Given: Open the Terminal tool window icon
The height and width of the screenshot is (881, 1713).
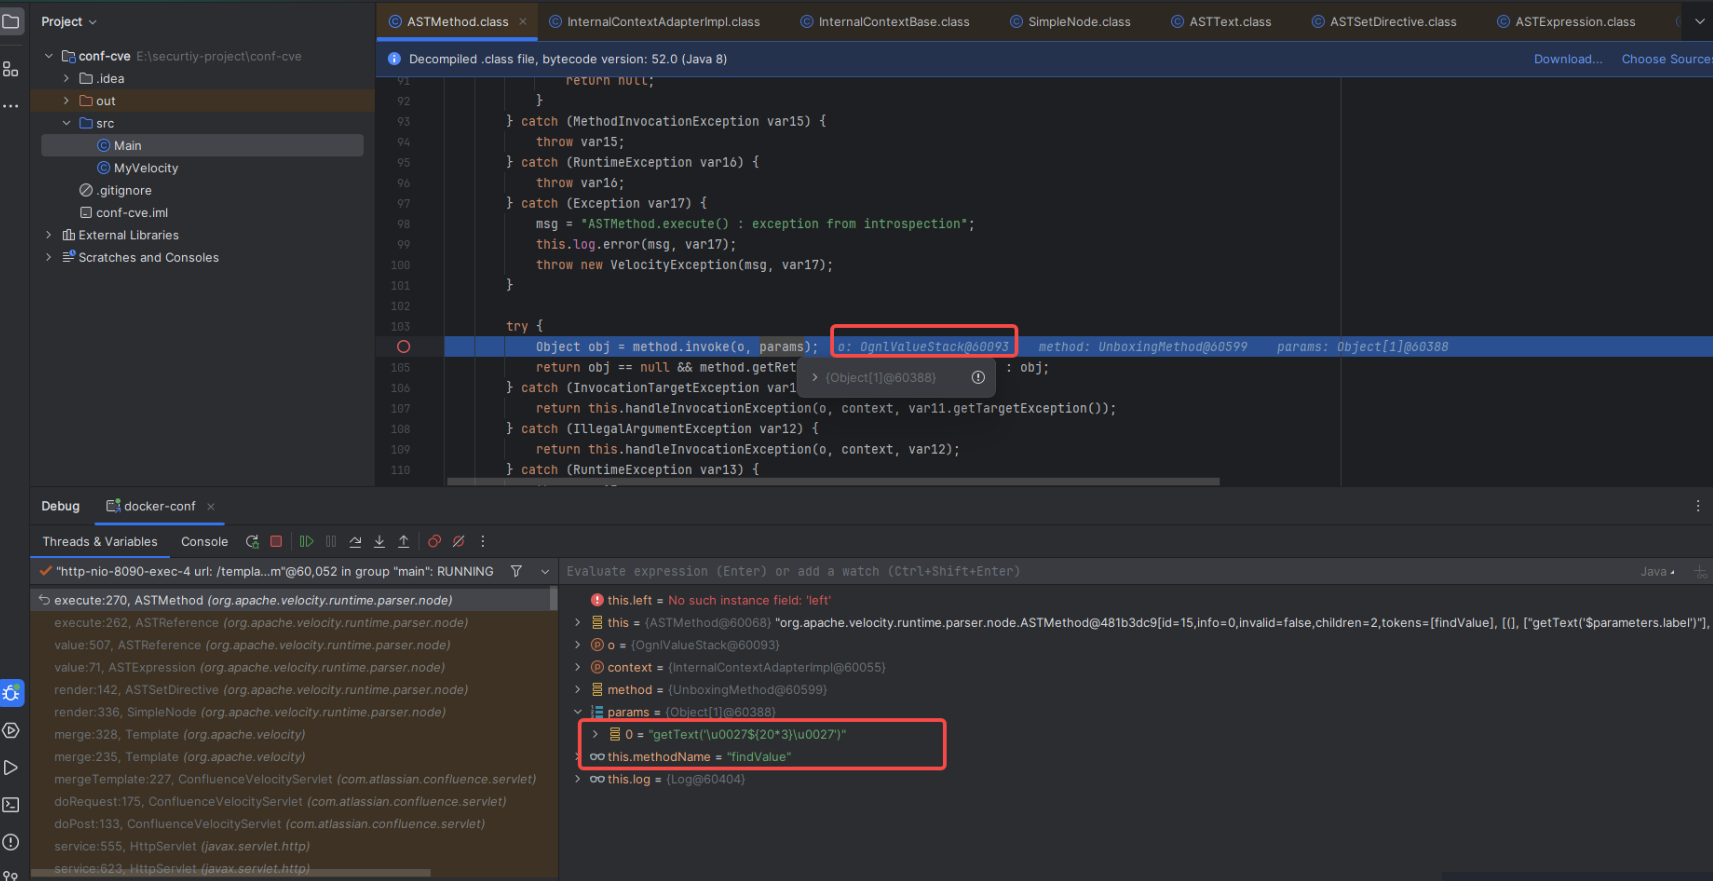Looking at the screenshot, I should pos(11,805).
